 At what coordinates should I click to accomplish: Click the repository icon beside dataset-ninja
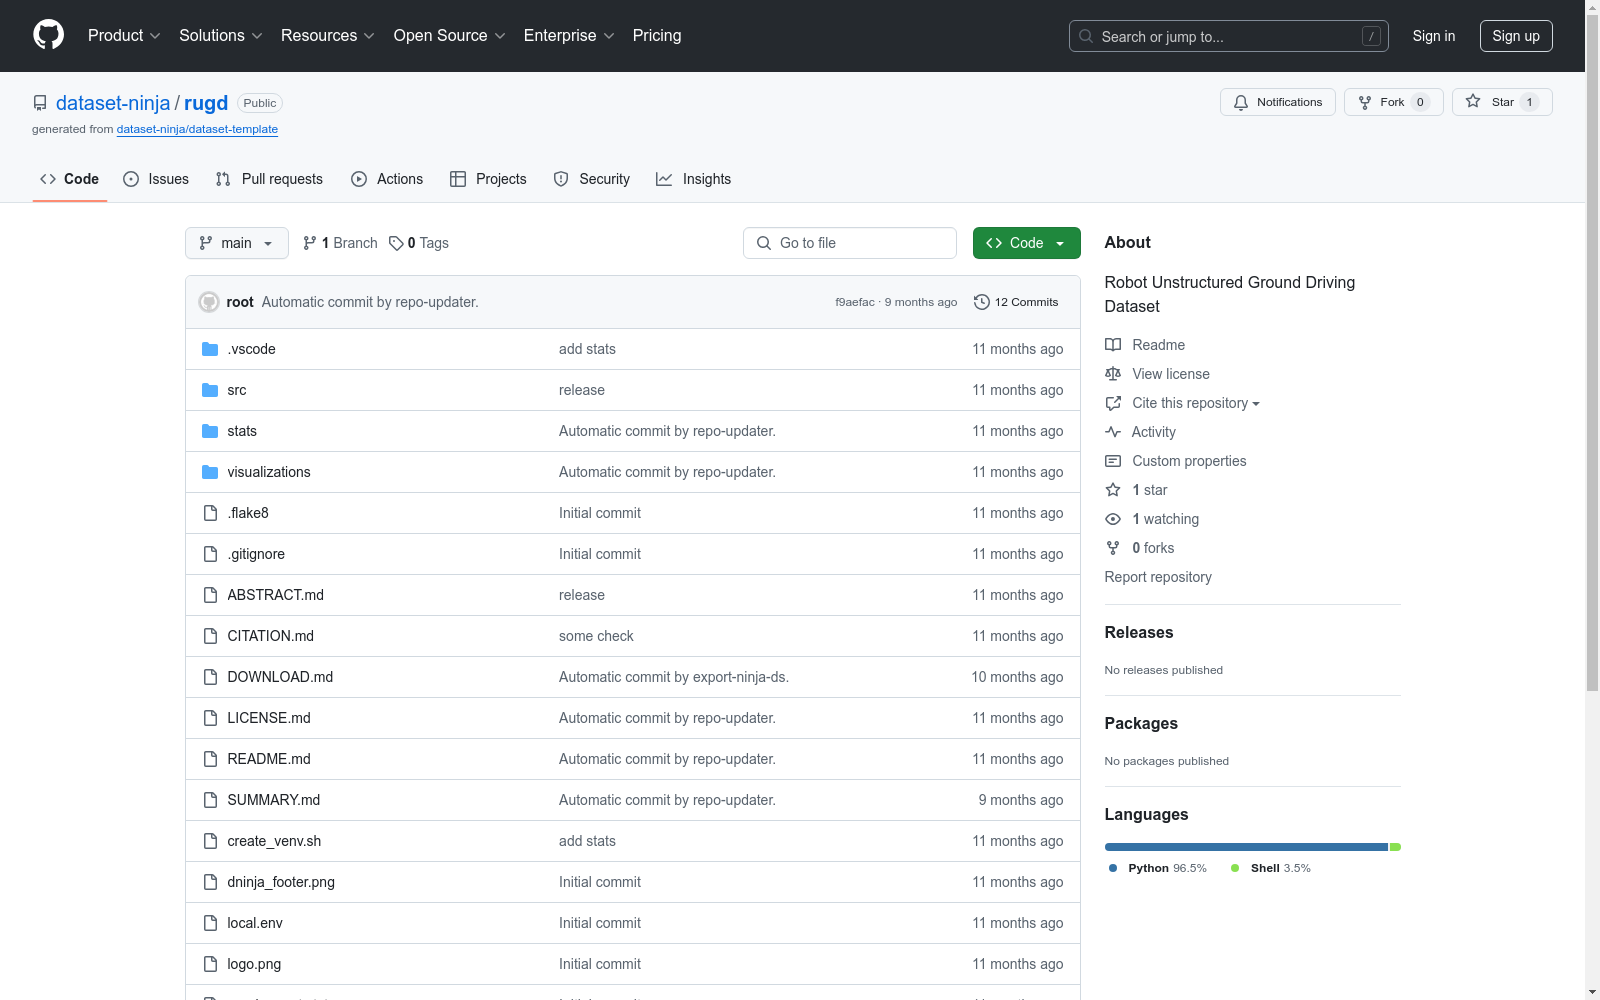coord(40,103)
